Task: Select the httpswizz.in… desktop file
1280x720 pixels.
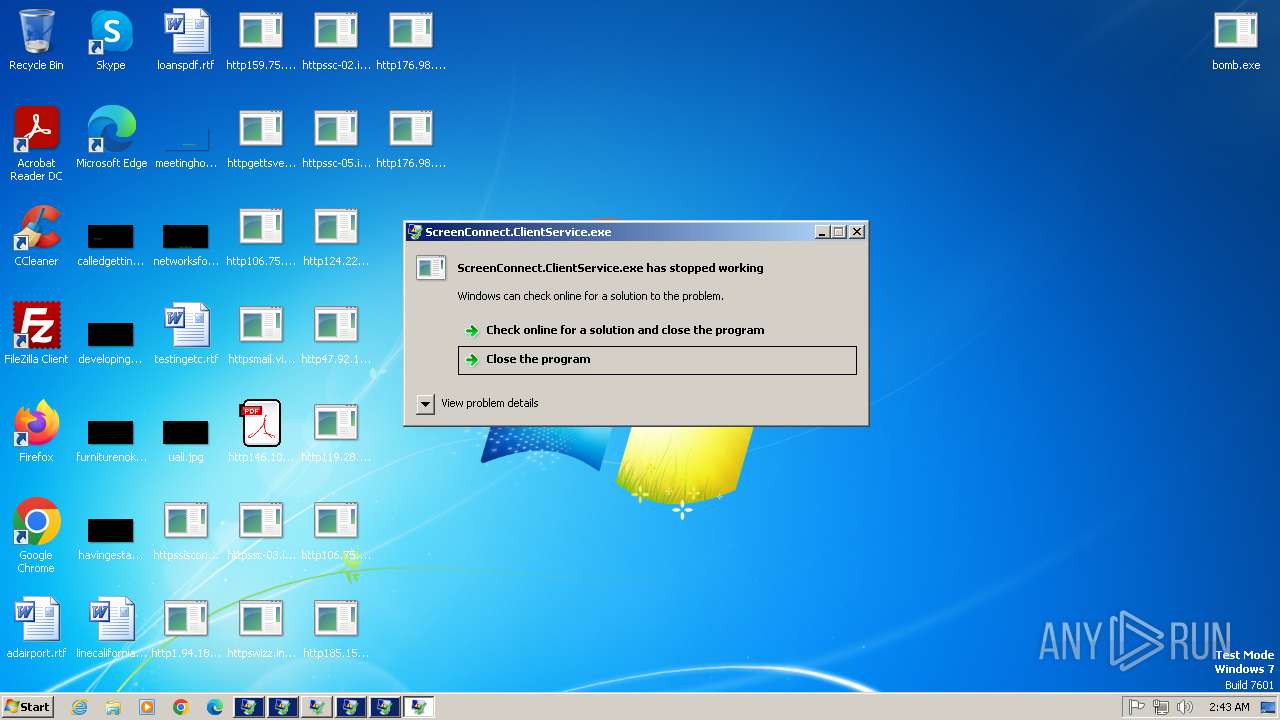Action: click(x=261, y=628)
